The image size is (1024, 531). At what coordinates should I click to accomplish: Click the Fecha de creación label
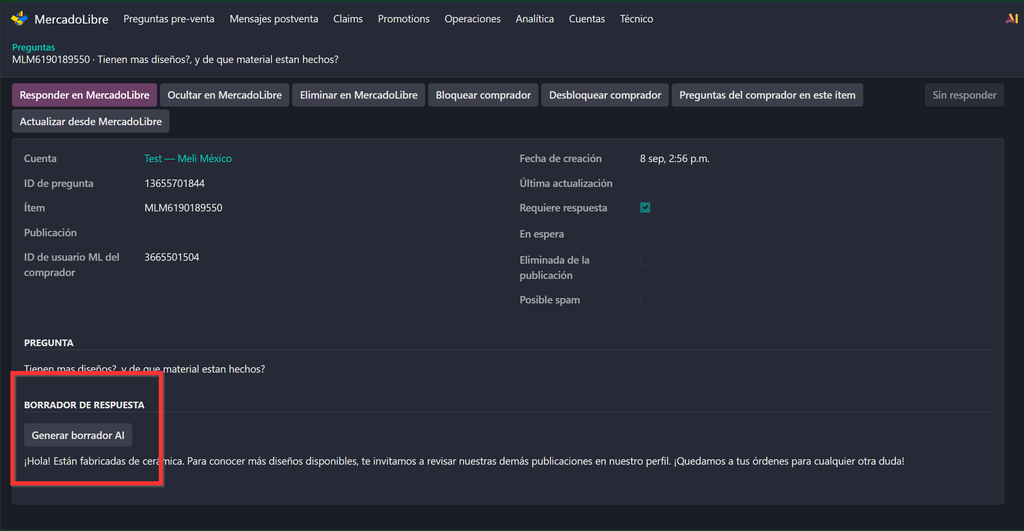pyautogui.click(x=560, y=158)
